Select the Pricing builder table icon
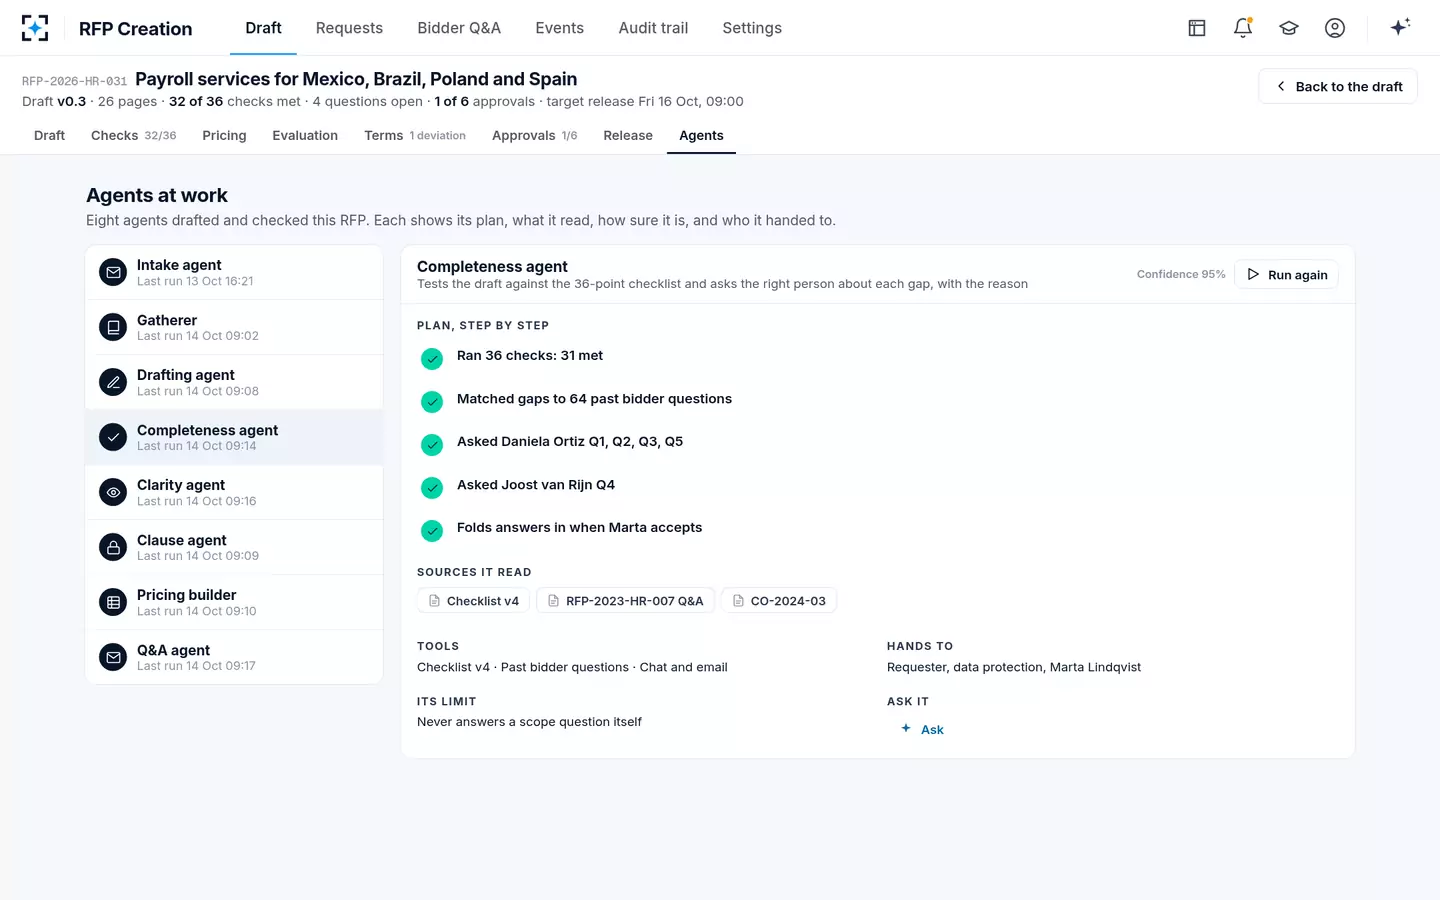1440x900 pixels. coord(113,602)
